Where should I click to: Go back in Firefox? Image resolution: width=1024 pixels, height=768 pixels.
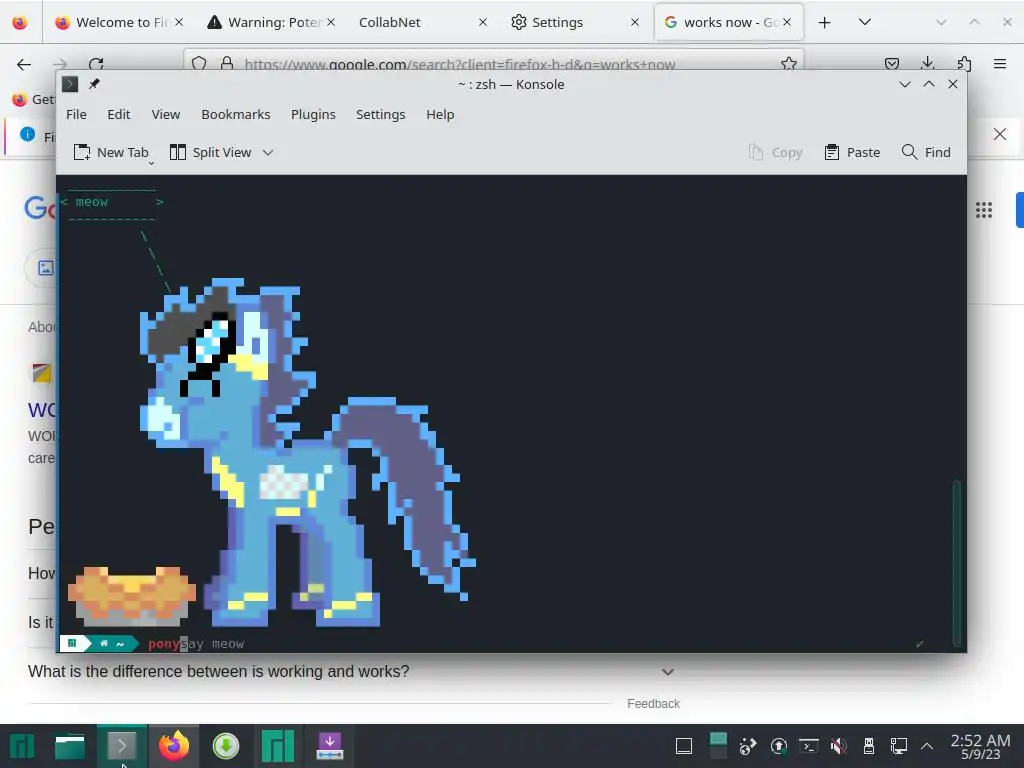[x=24, y=64]
